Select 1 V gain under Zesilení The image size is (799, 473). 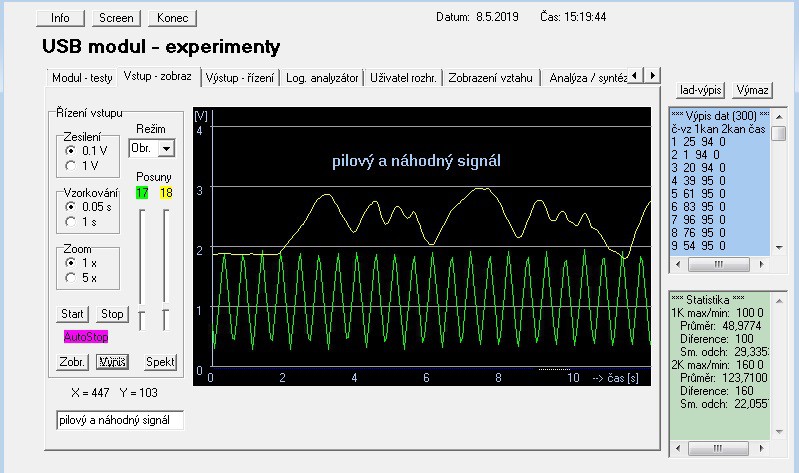(x=70, y=165)
